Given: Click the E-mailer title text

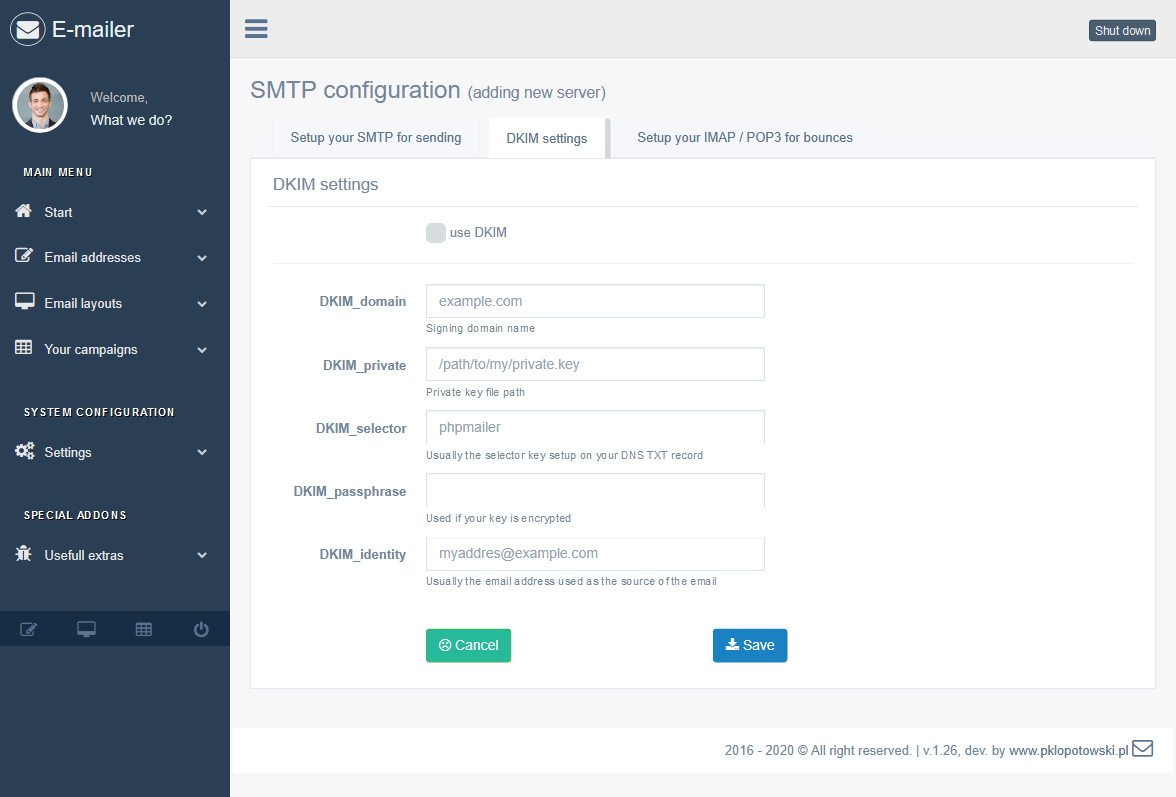Looking at the screenshot, I should click(x=93, y=29).
